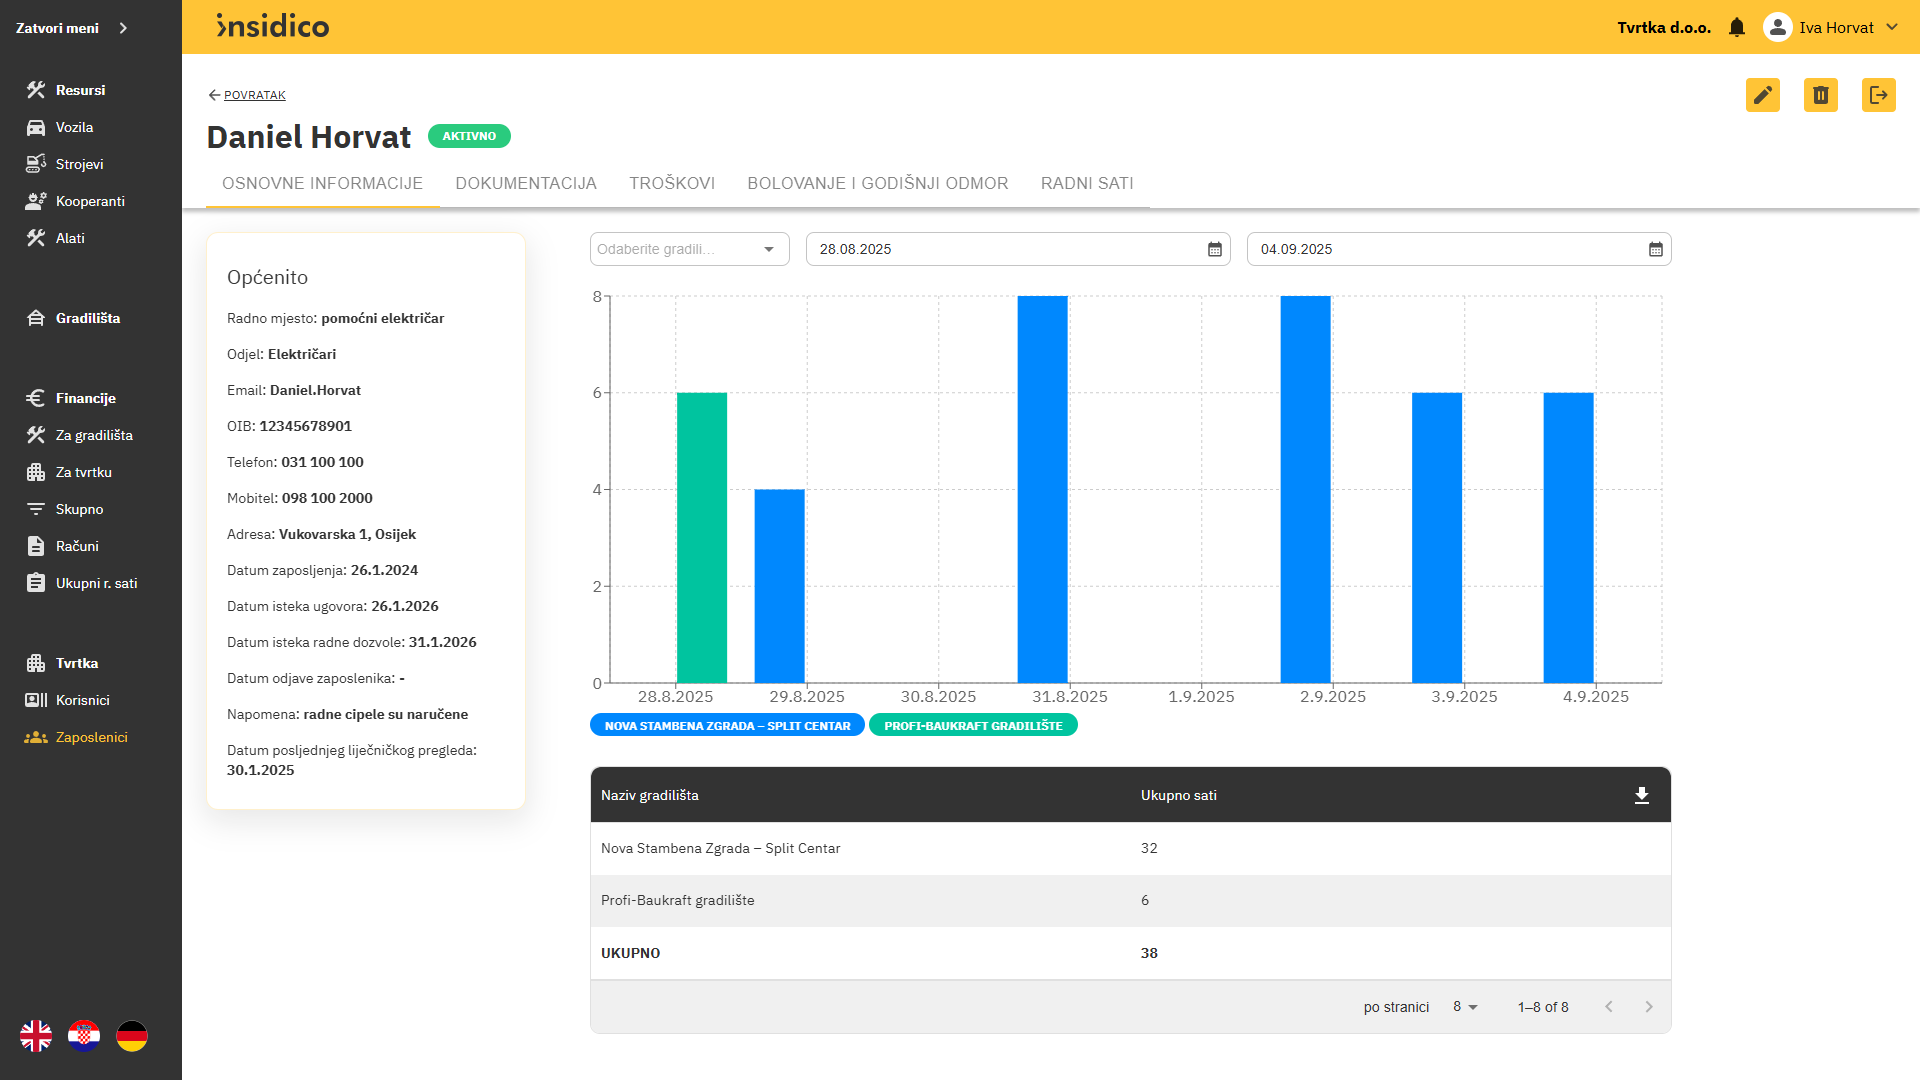The width and height of the screenshot is (1920, 1080).
Task: Open rows per page dropdown
Action: point(1465,1007)
